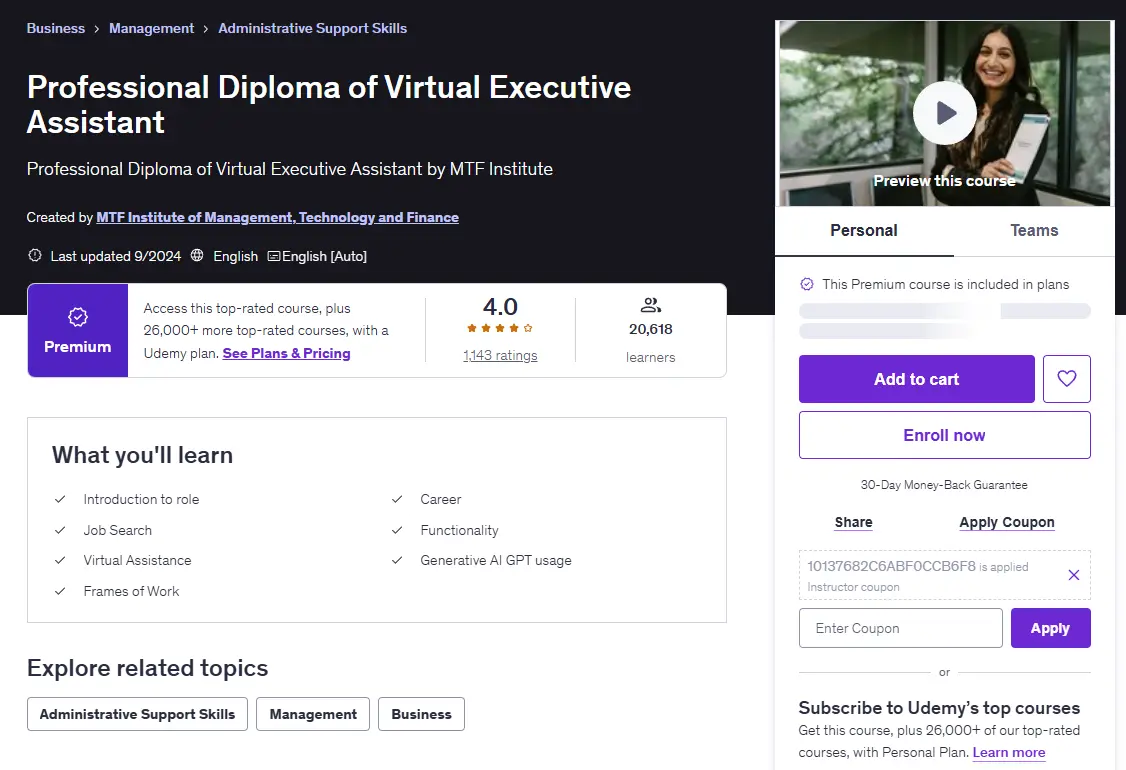Click the closed captions icon
Screen dimensions: 1126x770
tap(274, 256)
